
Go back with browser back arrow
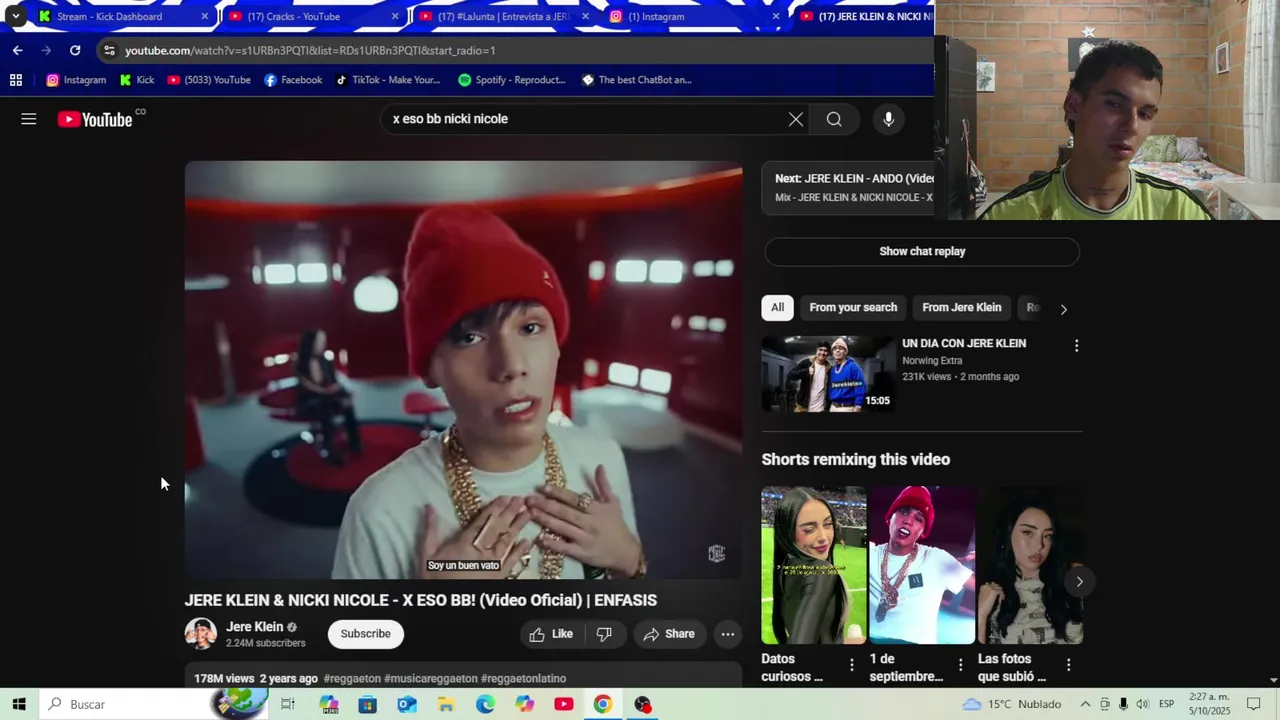17,50
